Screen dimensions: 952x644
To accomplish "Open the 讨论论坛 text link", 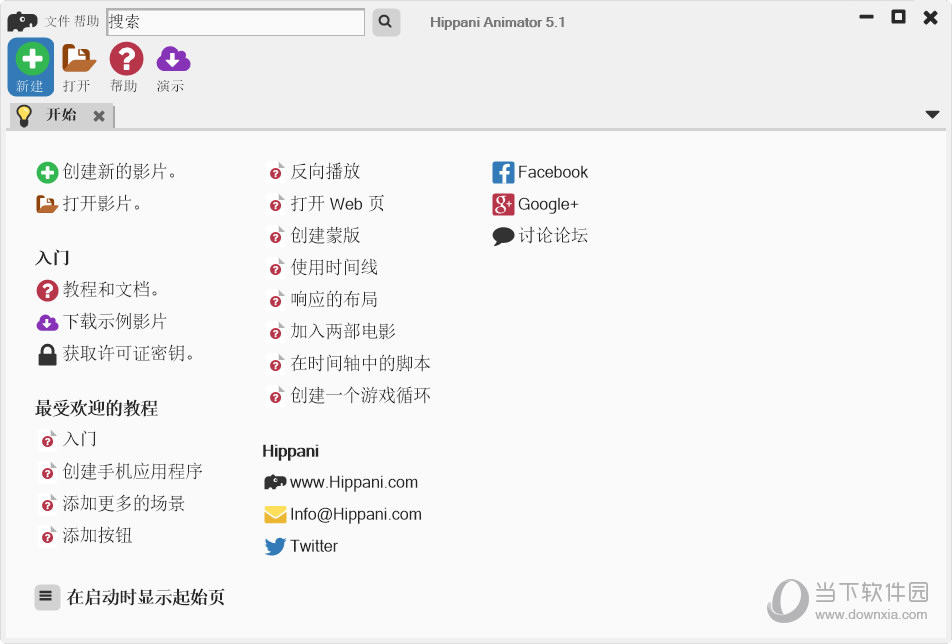I will (x=553, y=236).
